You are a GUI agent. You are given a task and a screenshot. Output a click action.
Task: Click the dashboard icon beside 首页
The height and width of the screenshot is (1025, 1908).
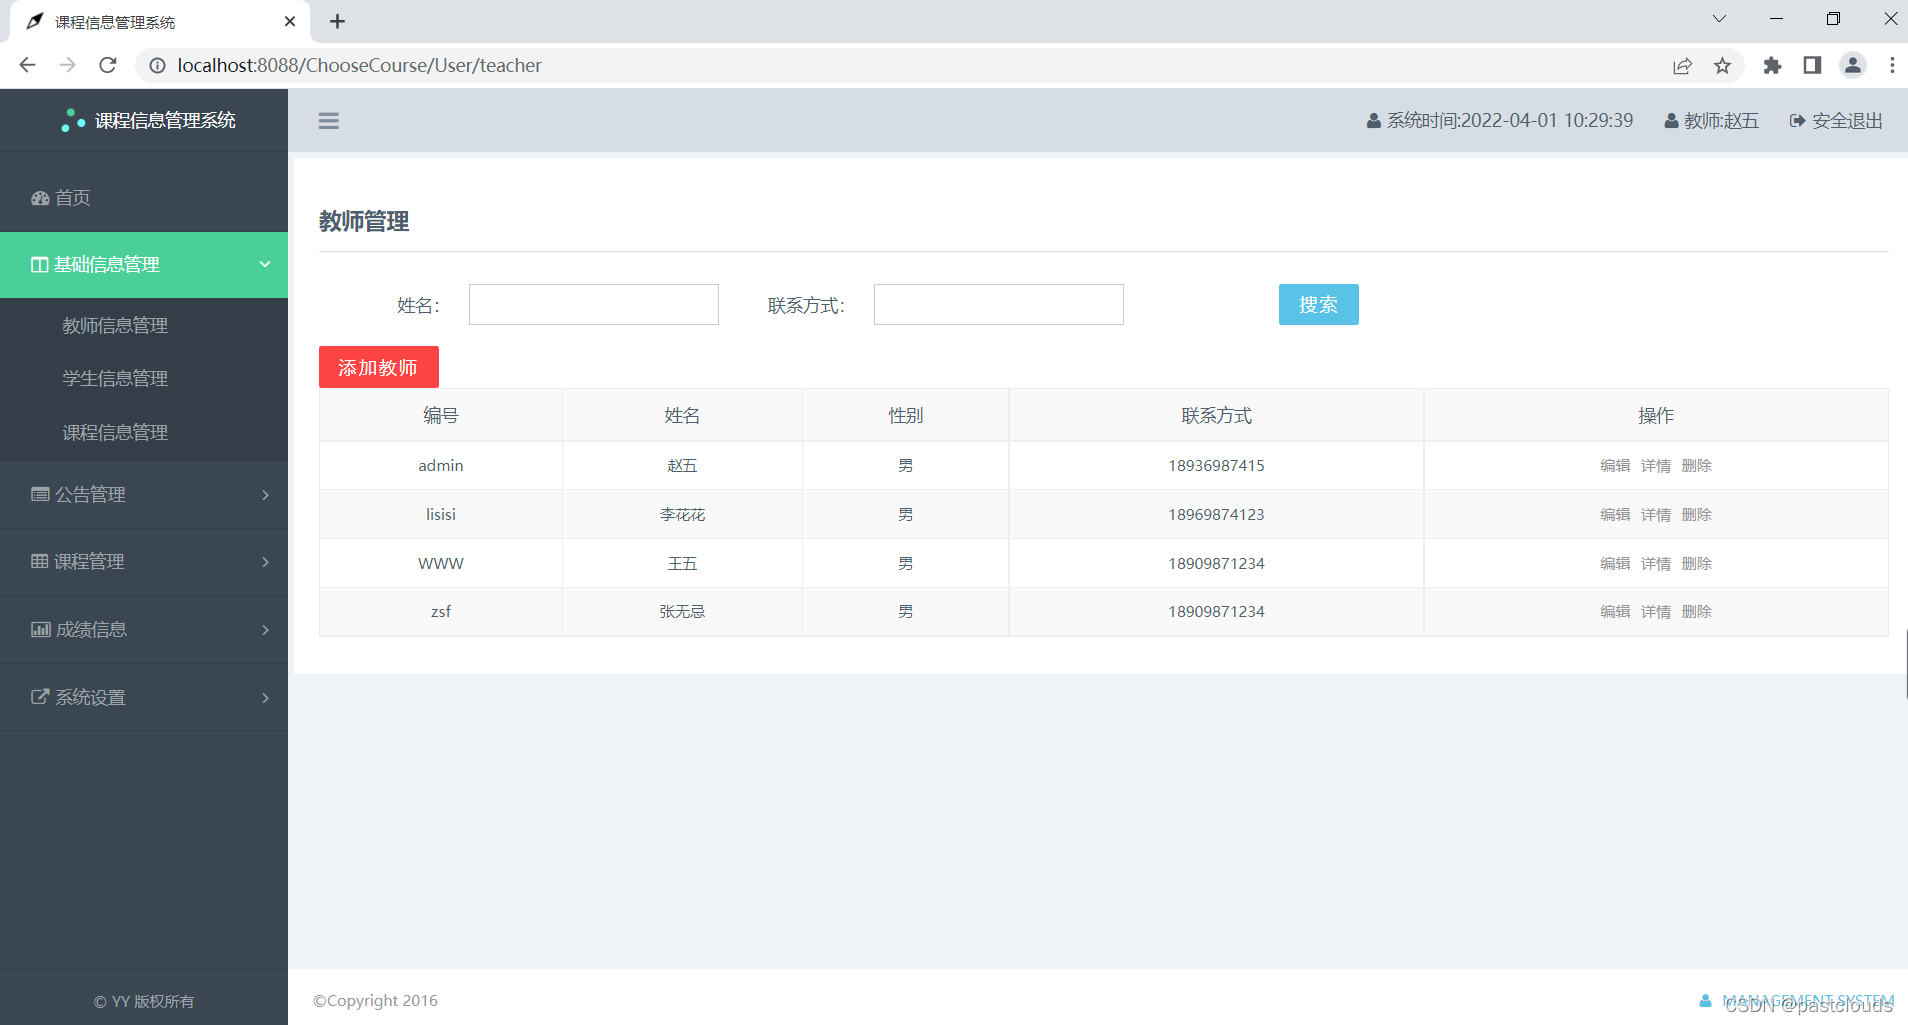pyautogui.click(x=39, y=197)
